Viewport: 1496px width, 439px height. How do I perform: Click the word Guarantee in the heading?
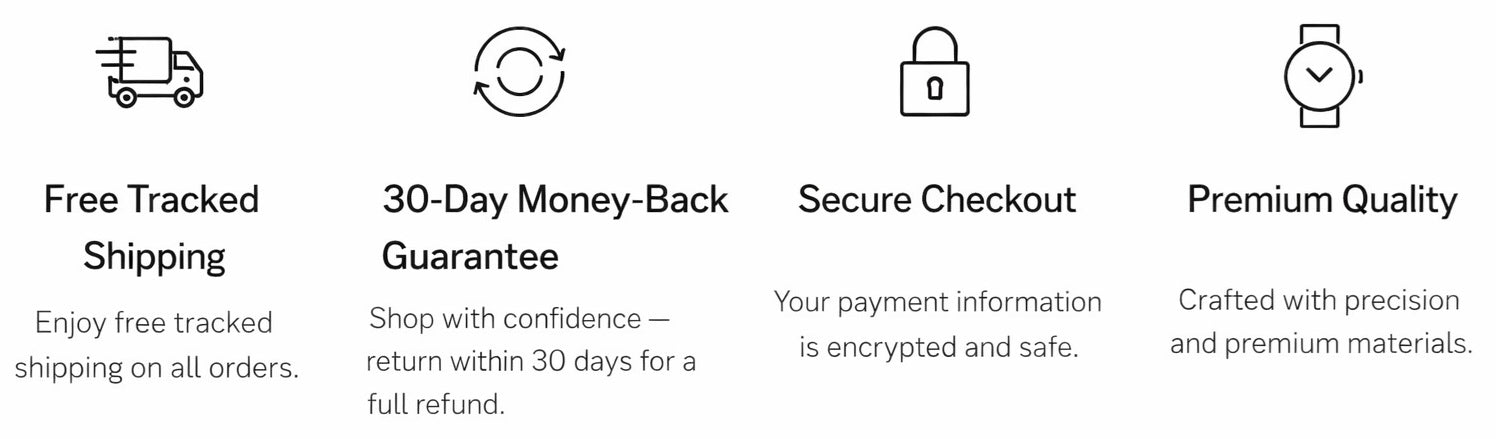[x=470, y=256]
